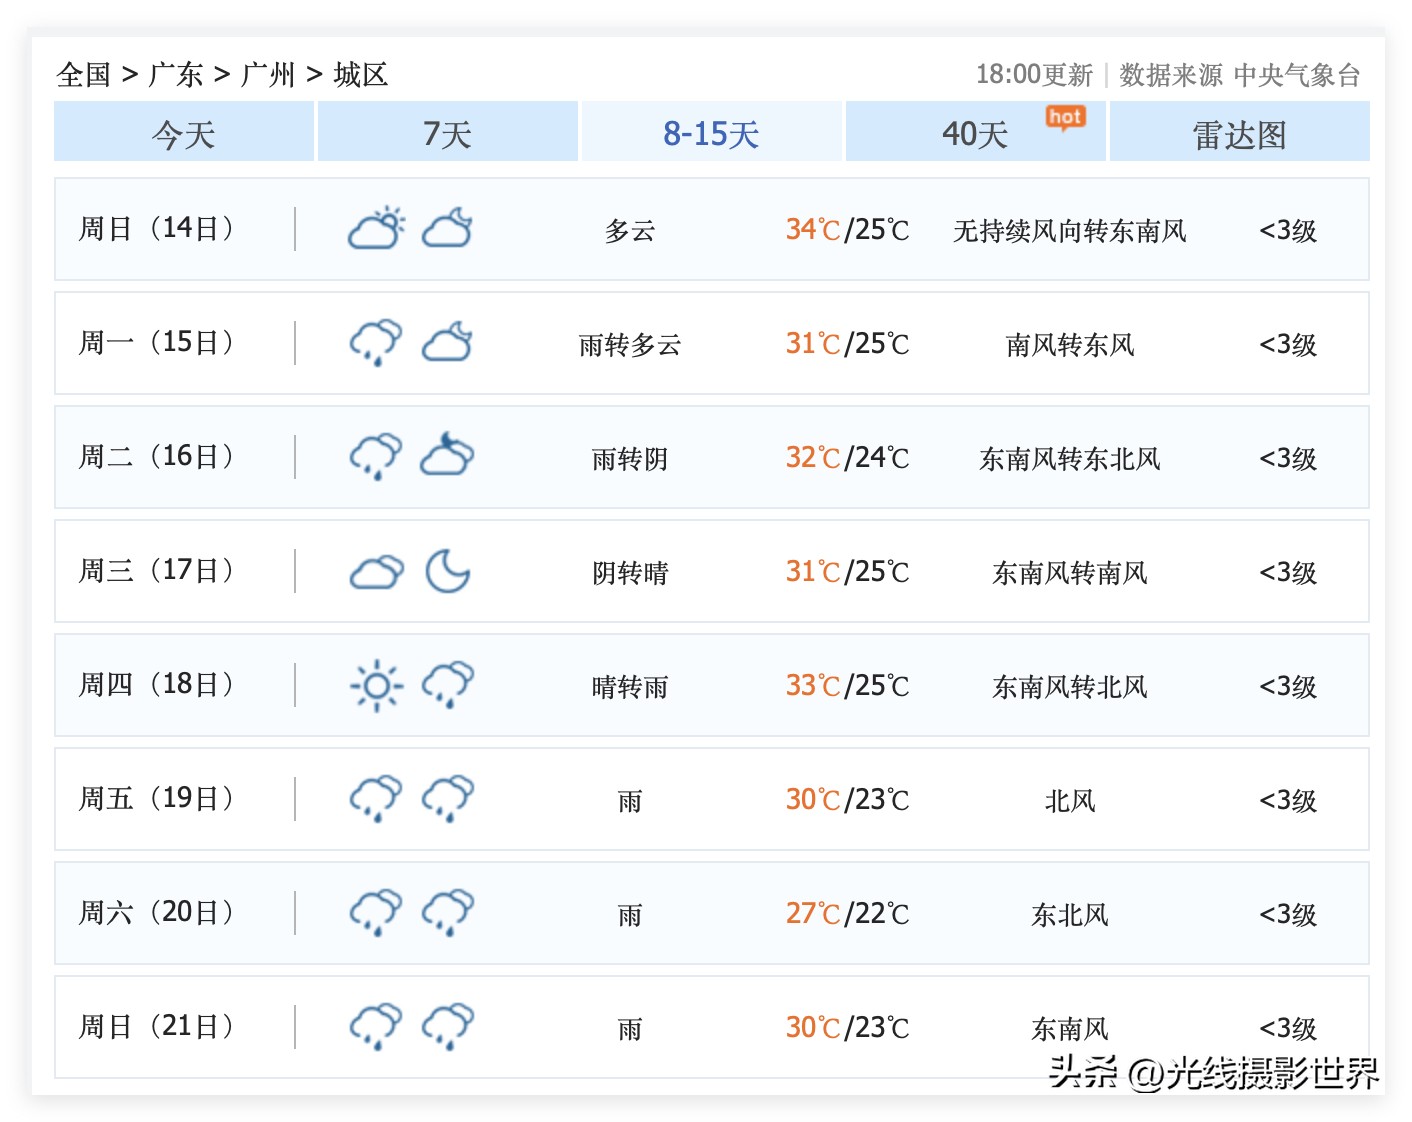
Task: Click the night rain icon for 20日
Action: click(447, 912)
